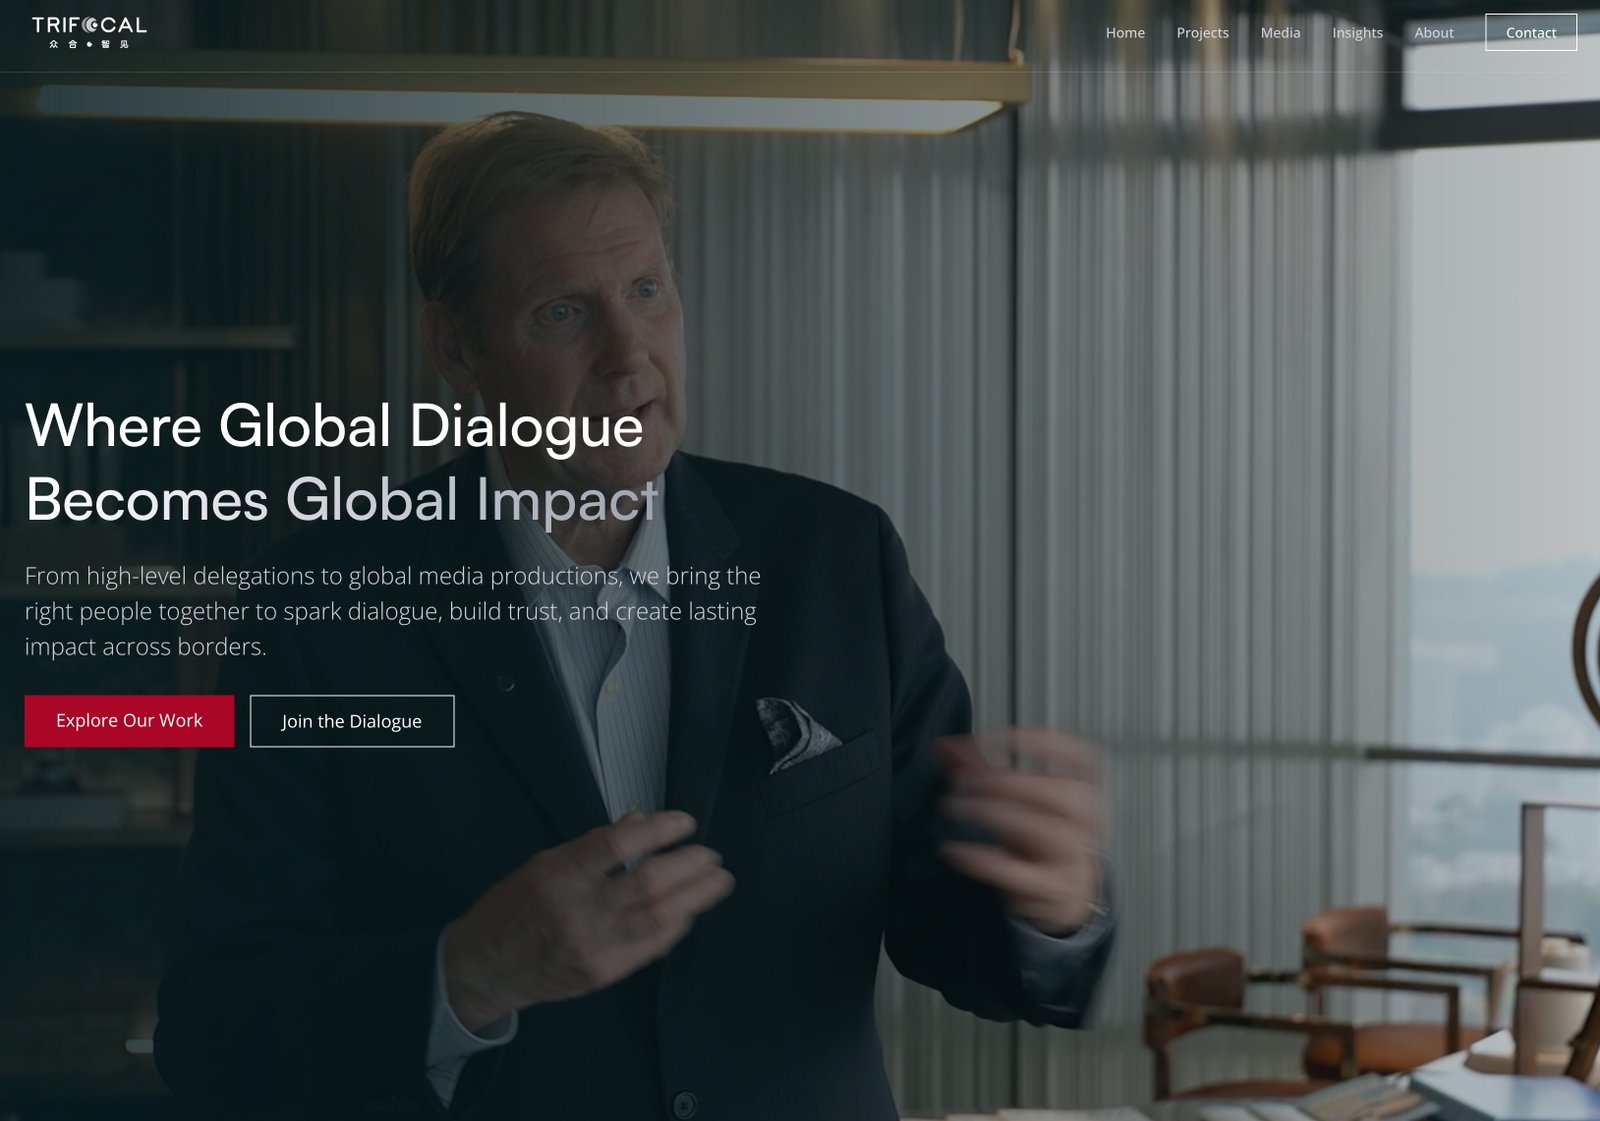This screenshot has width=1600, height=1121.
Task: Navigate to the Media section
Action: tap(1280, 32)
